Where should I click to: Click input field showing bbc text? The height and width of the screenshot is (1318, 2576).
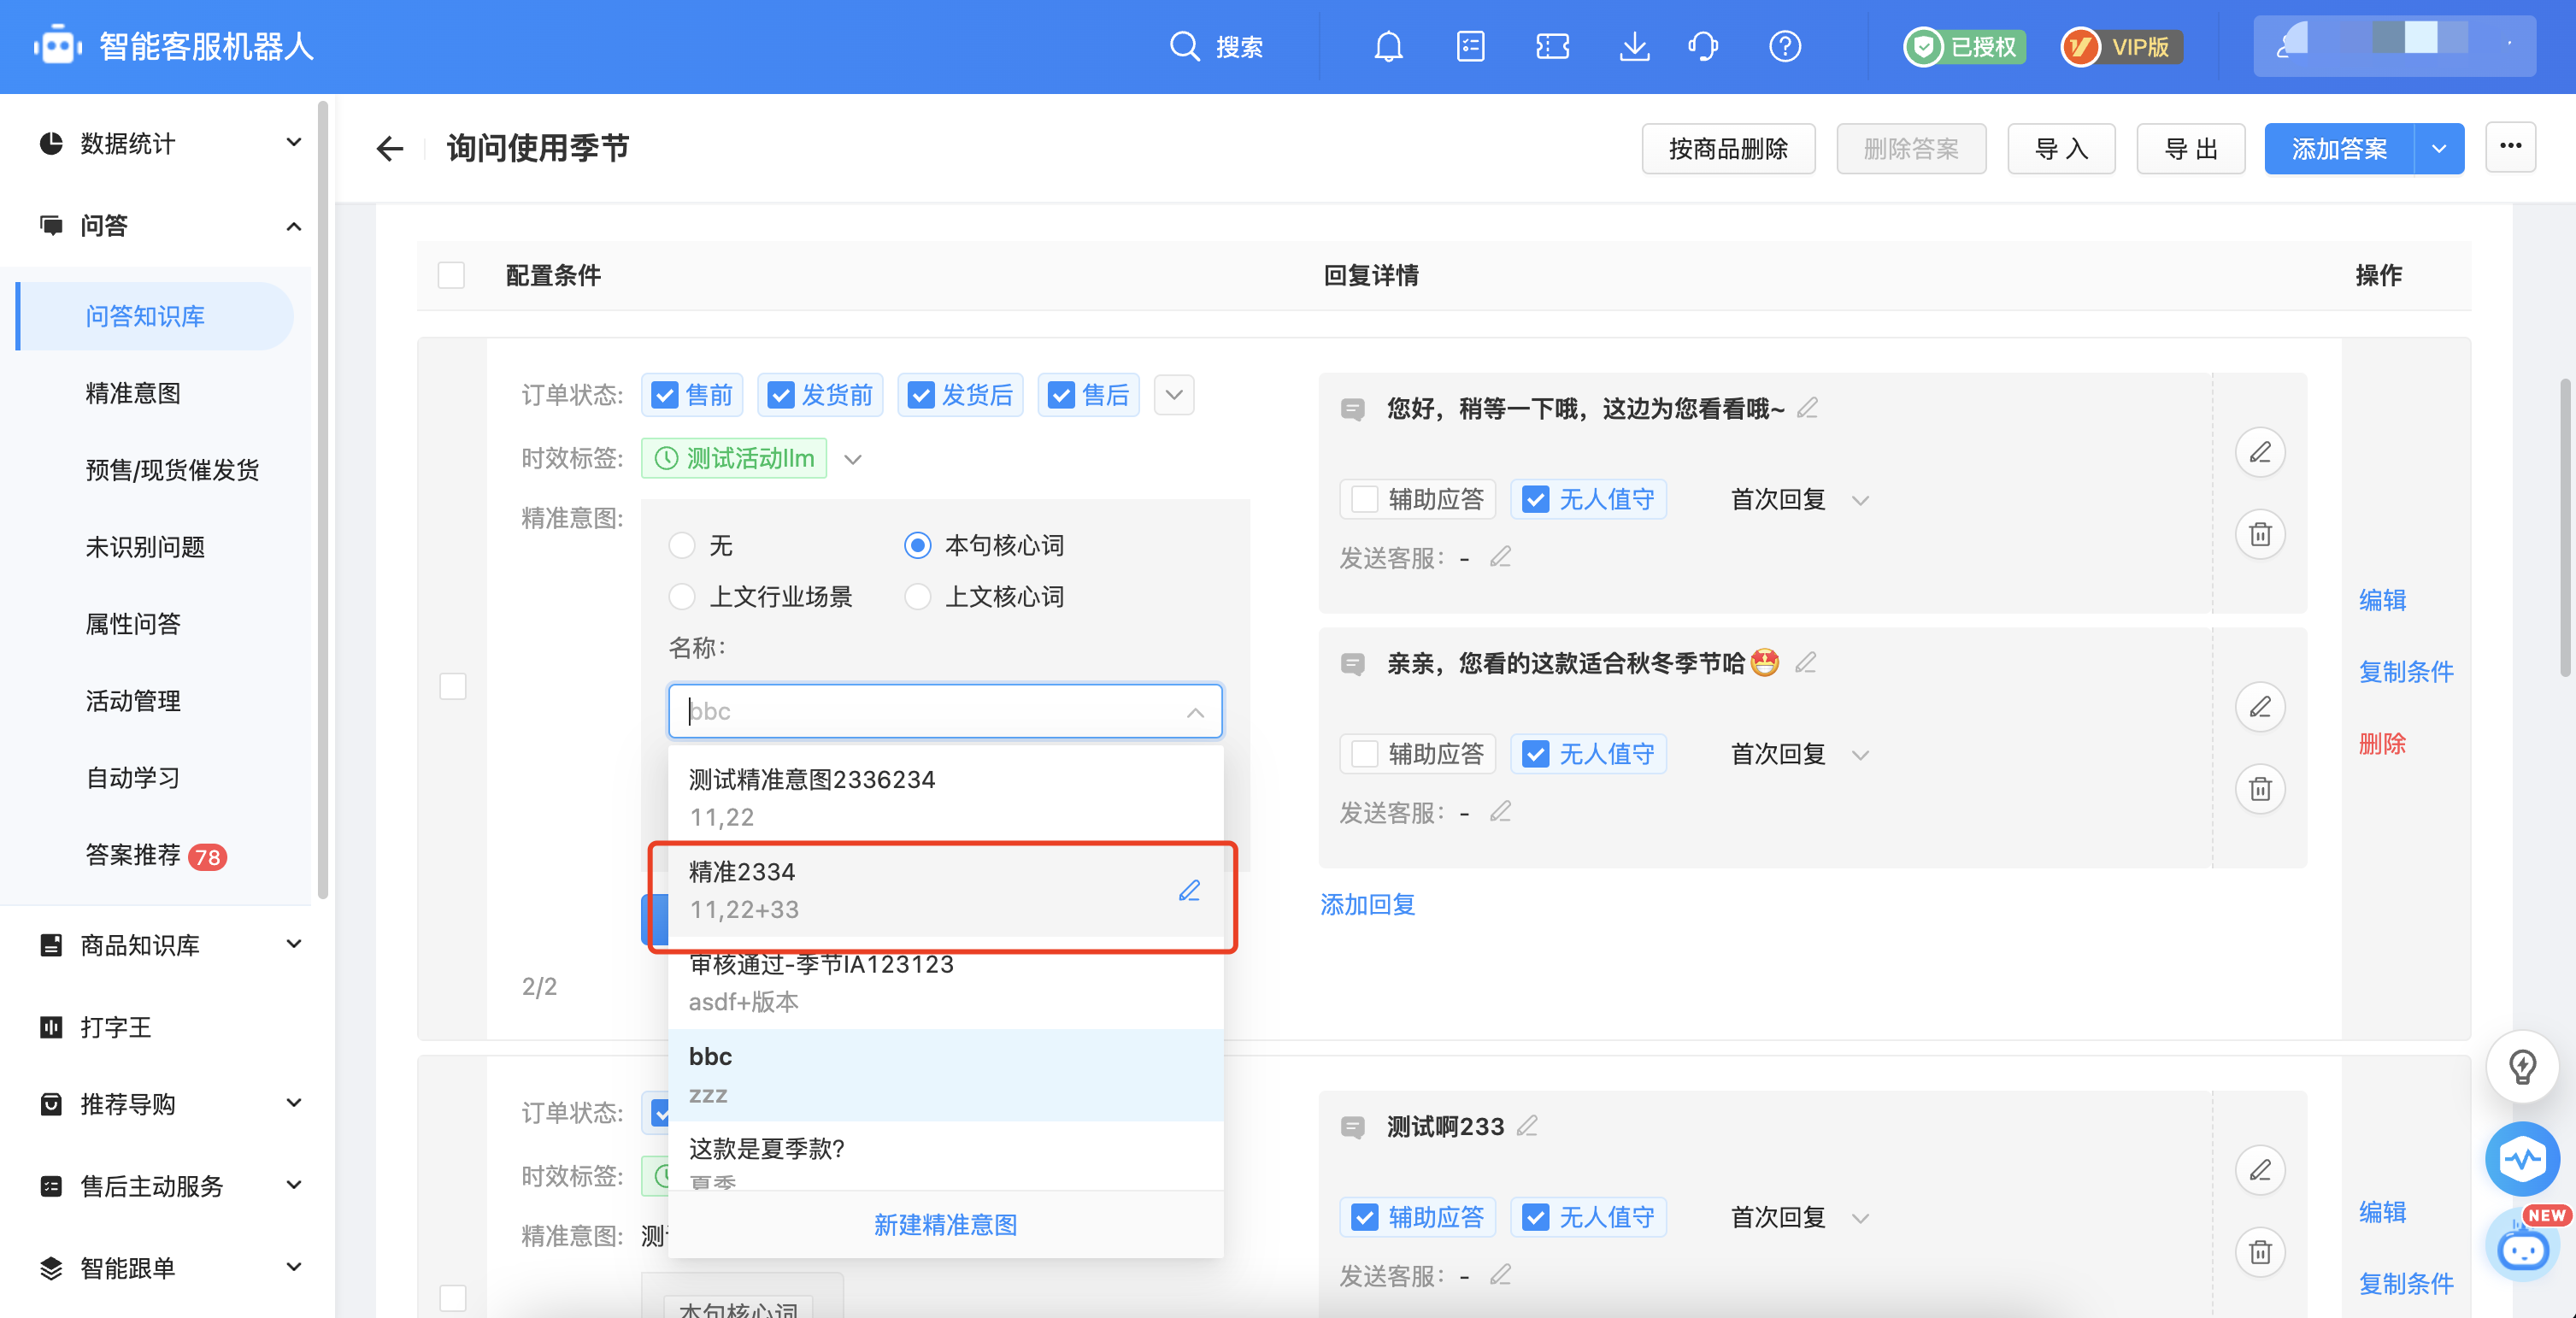pos(944,709)
